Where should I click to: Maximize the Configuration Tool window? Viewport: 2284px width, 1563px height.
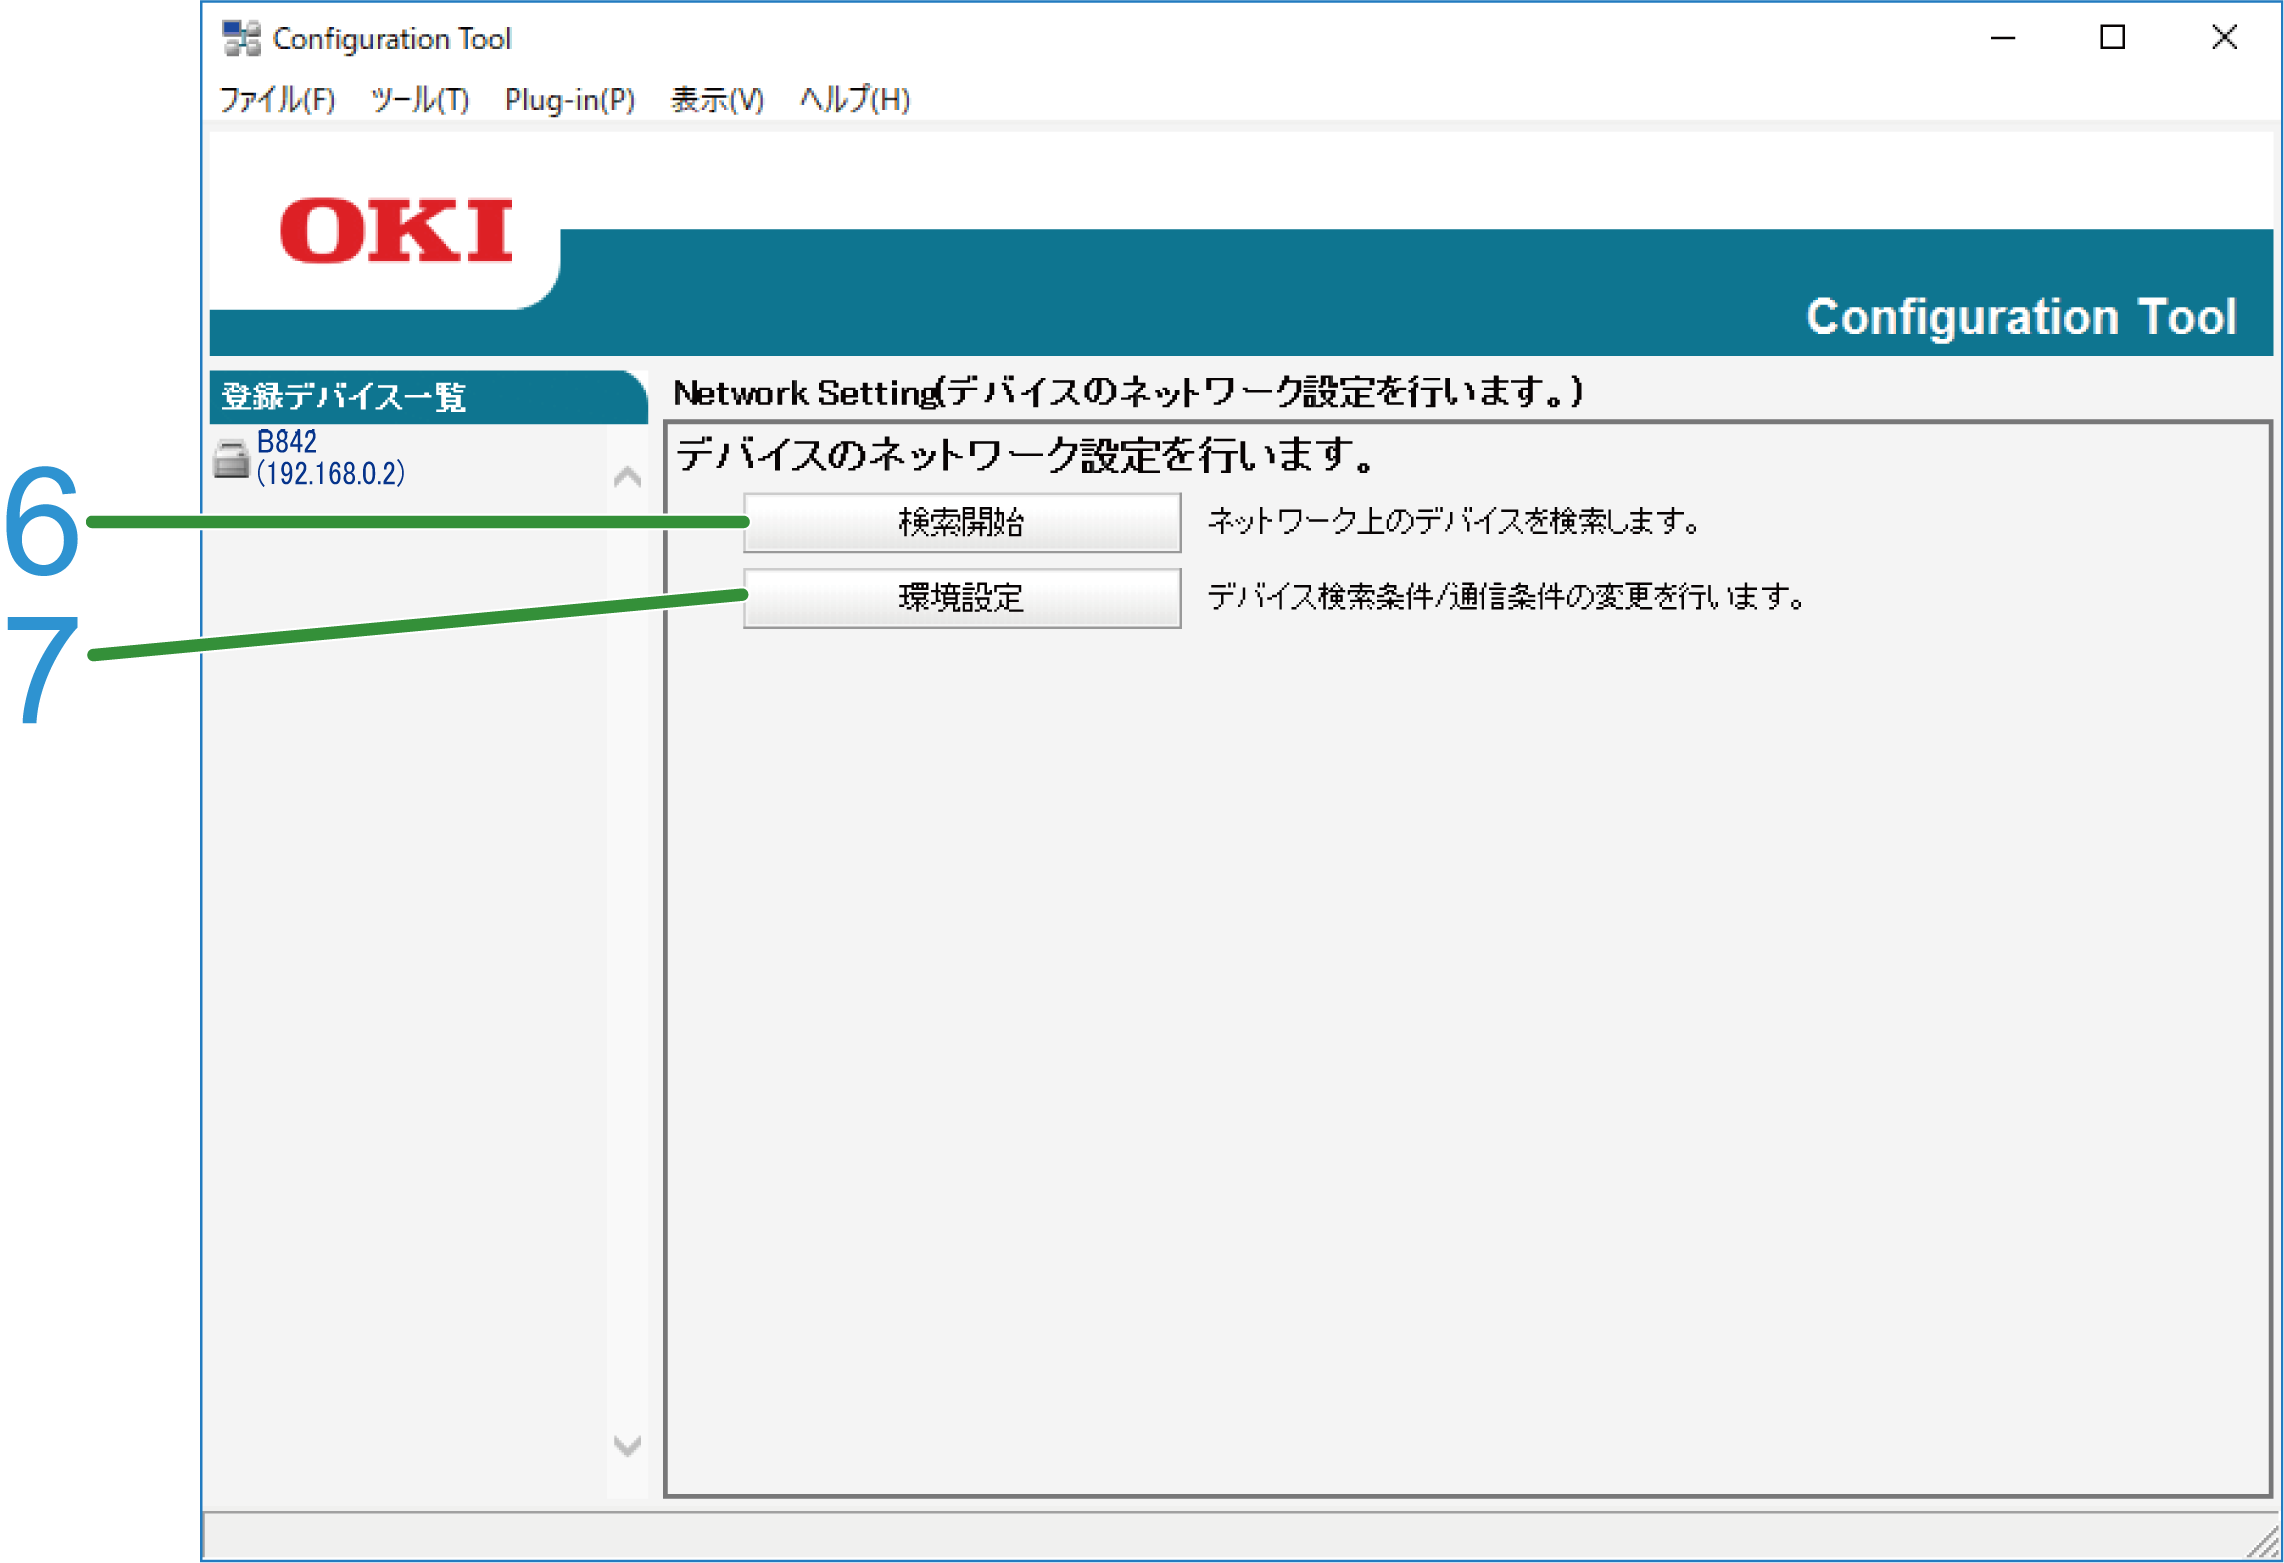2112,38
